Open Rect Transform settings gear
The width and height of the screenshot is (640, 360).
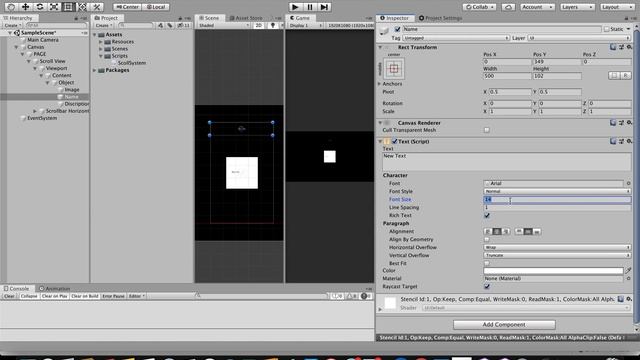click(x=629, y=47)
